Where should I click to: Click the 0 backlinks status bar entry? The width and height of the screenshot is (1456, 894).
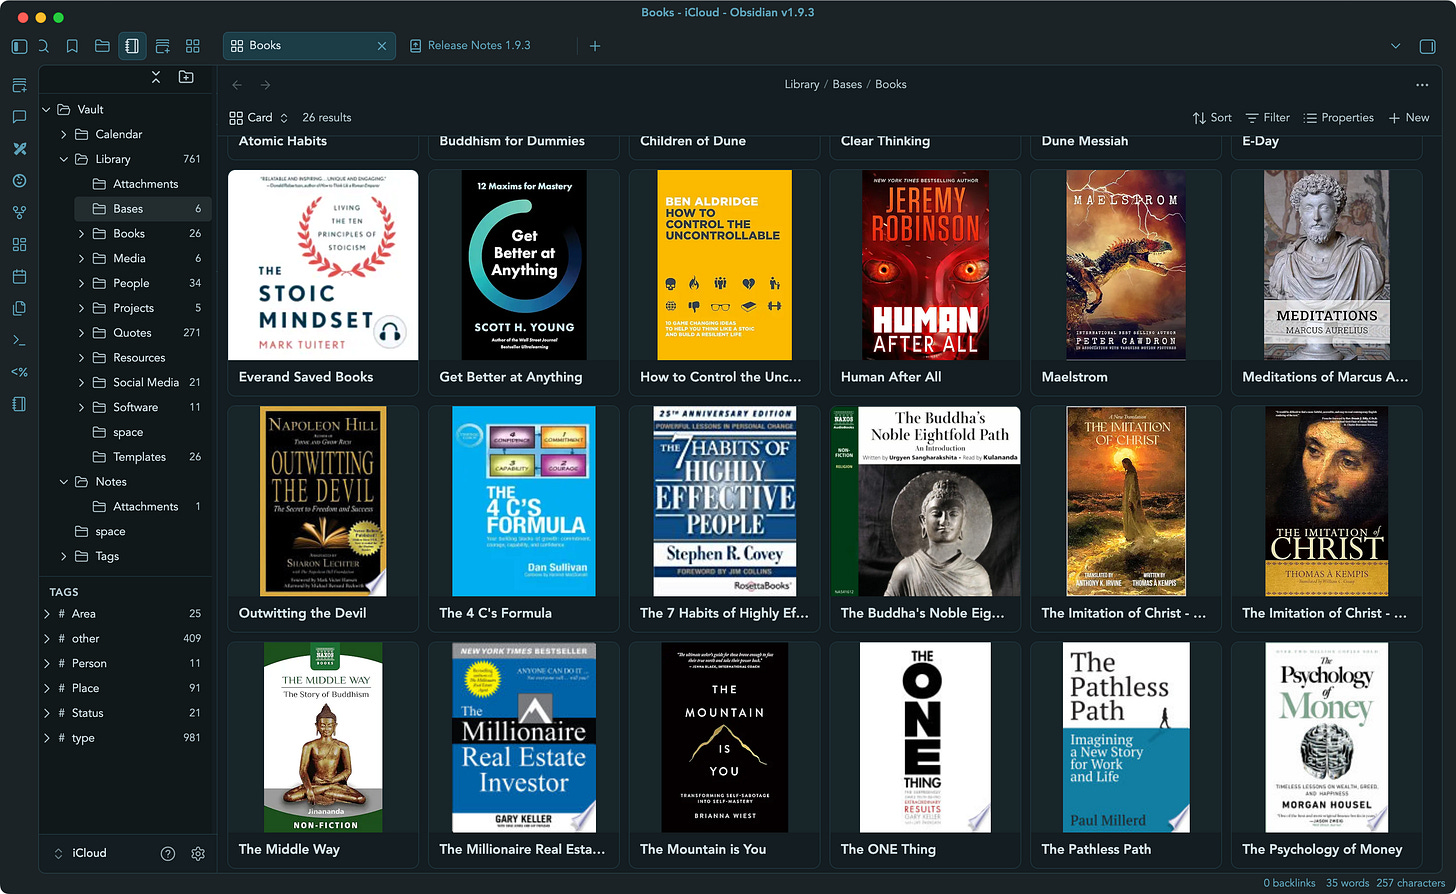pyautogui.click(x=1289, y=883)
